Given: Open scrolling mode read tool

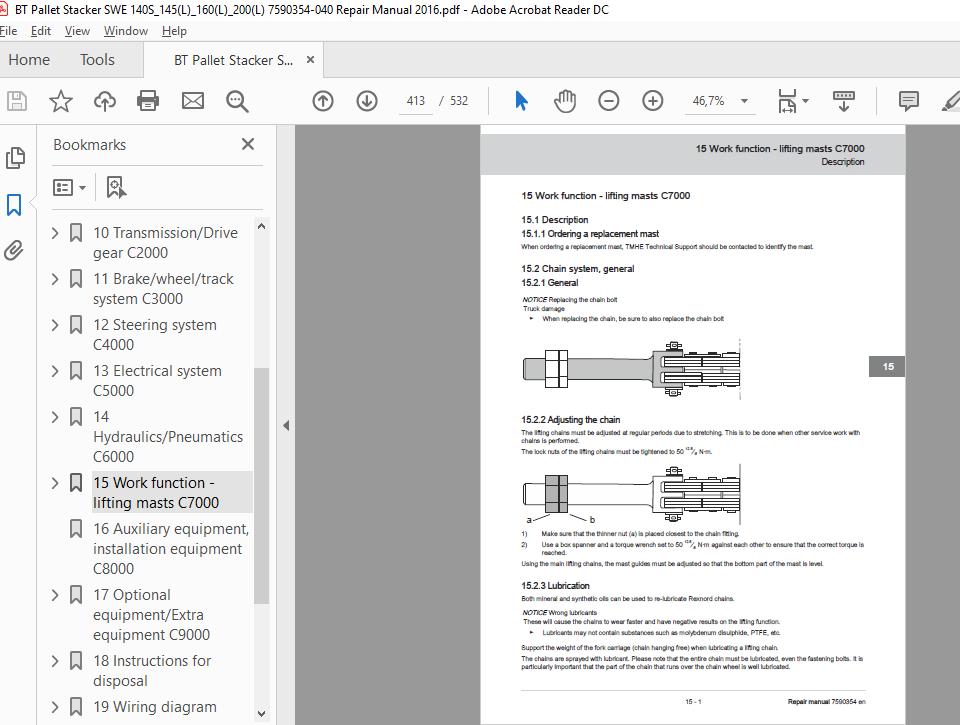Looking at the screenshot, I should [844, 101].
